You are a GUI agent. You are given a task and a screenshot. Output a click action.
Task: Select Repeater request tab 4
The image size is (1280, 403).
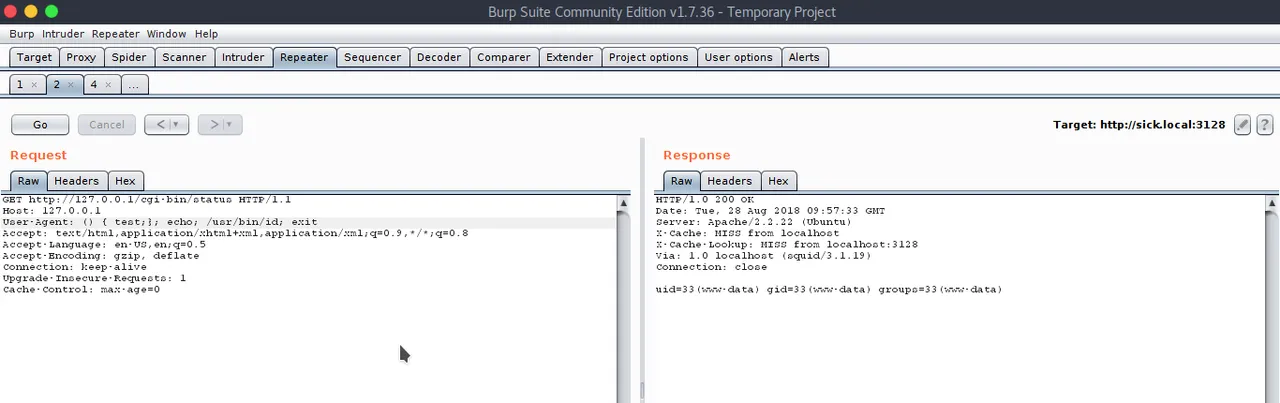[94, 85]
